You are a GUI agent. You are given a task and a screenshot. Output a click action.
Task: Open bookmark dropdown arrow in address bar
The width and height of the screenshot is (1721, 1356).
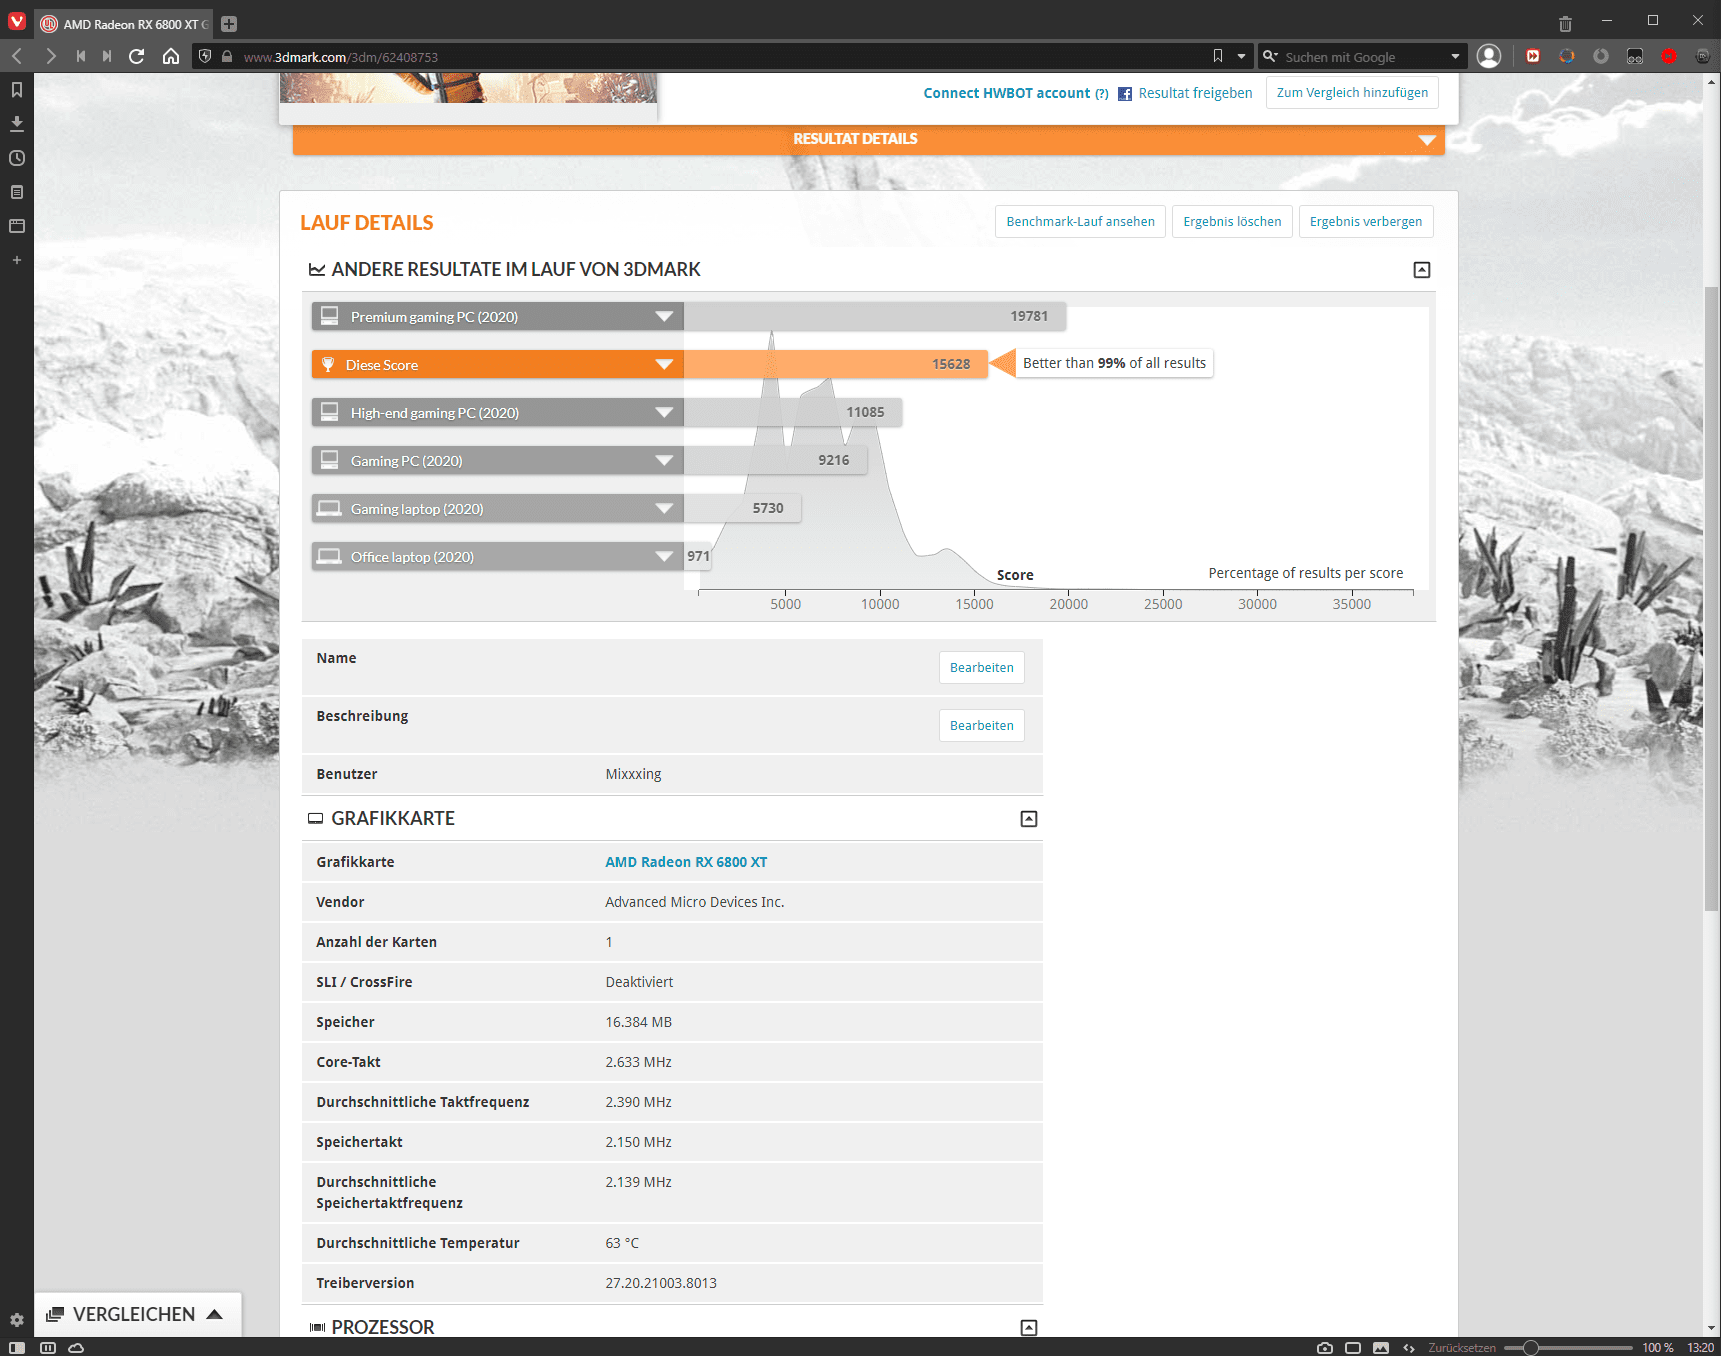1241,56
